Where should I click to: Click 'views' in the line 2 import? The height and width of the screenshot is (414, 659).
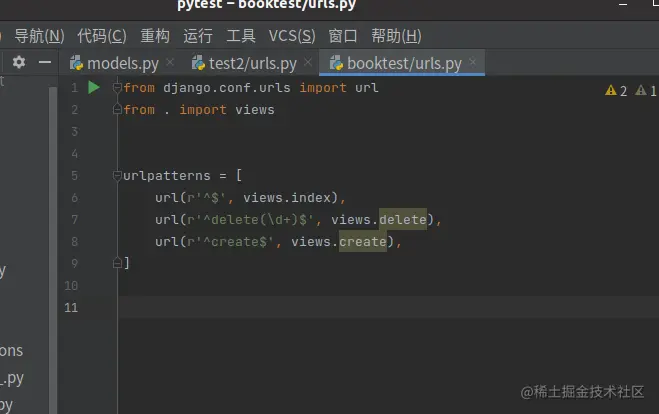tap(255, 110)
